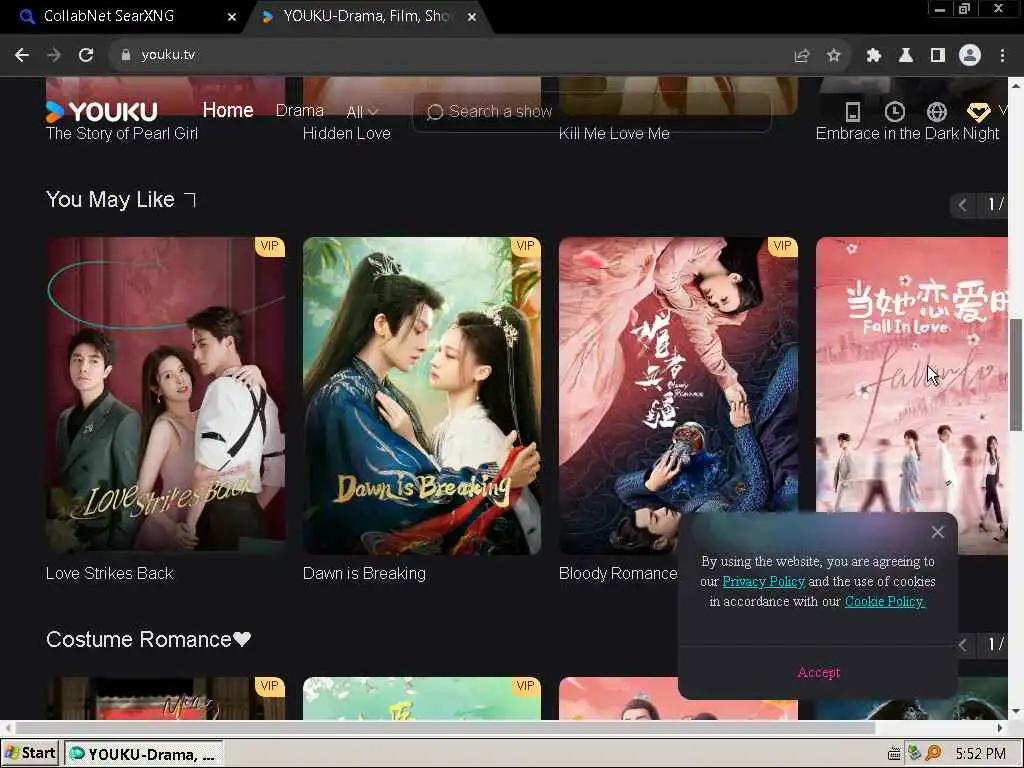Click the VIP diamond icon
Viewport: 1024px width, 768px height.
click(x=978, y=112)
